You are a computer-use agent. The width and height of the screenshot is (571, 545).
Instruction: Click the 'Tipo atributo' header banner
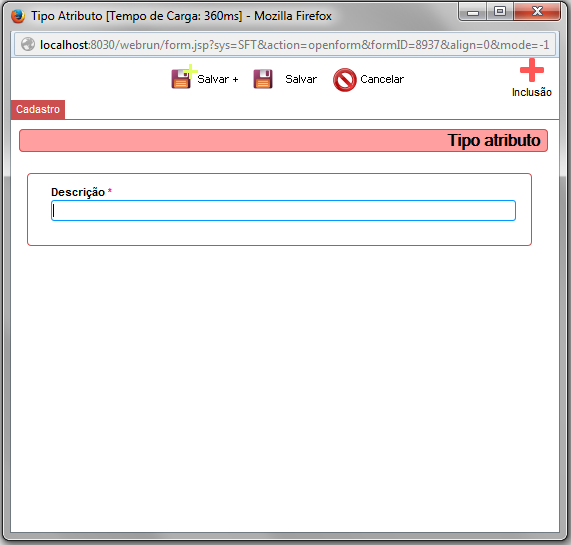283,141
